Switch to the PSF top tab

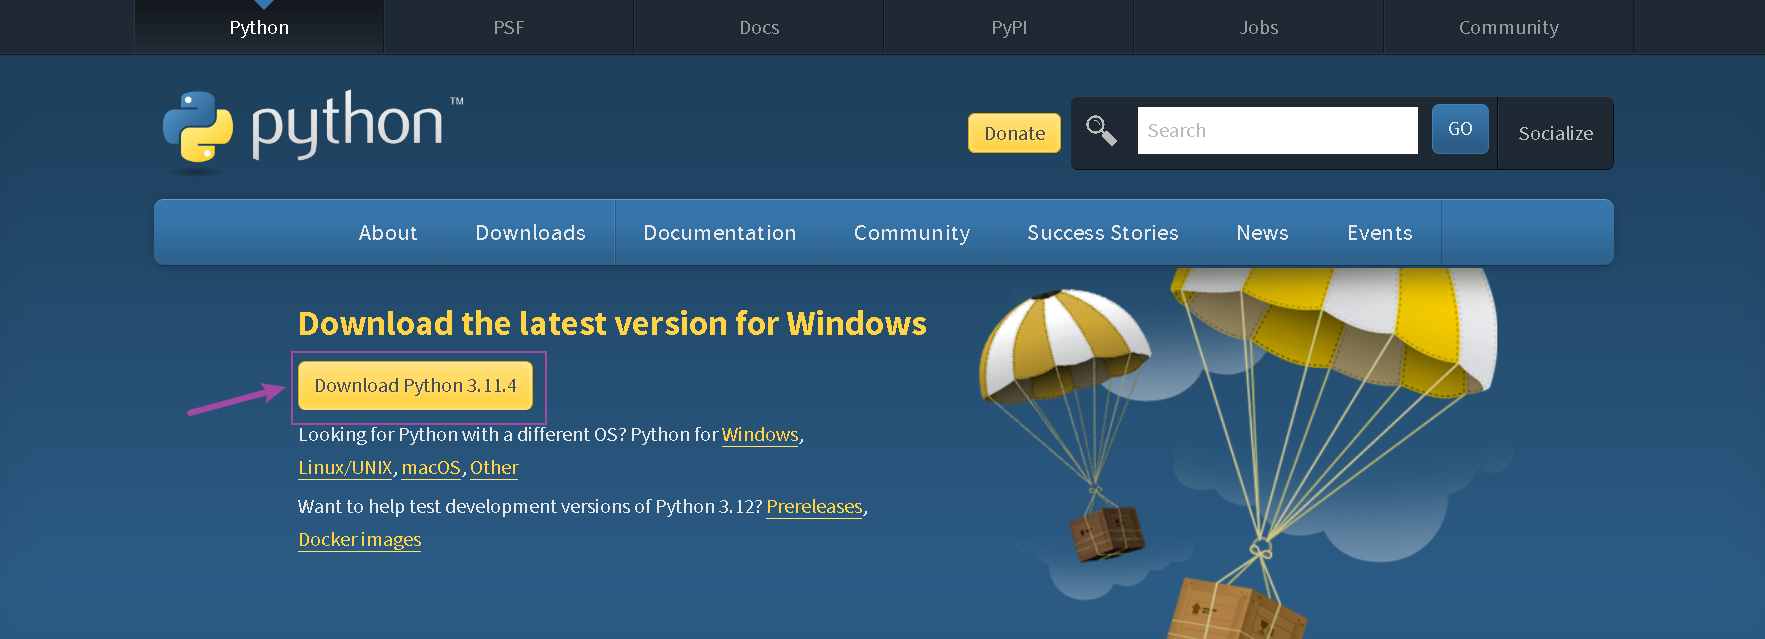pyautogui.click(x=509, y=27)
